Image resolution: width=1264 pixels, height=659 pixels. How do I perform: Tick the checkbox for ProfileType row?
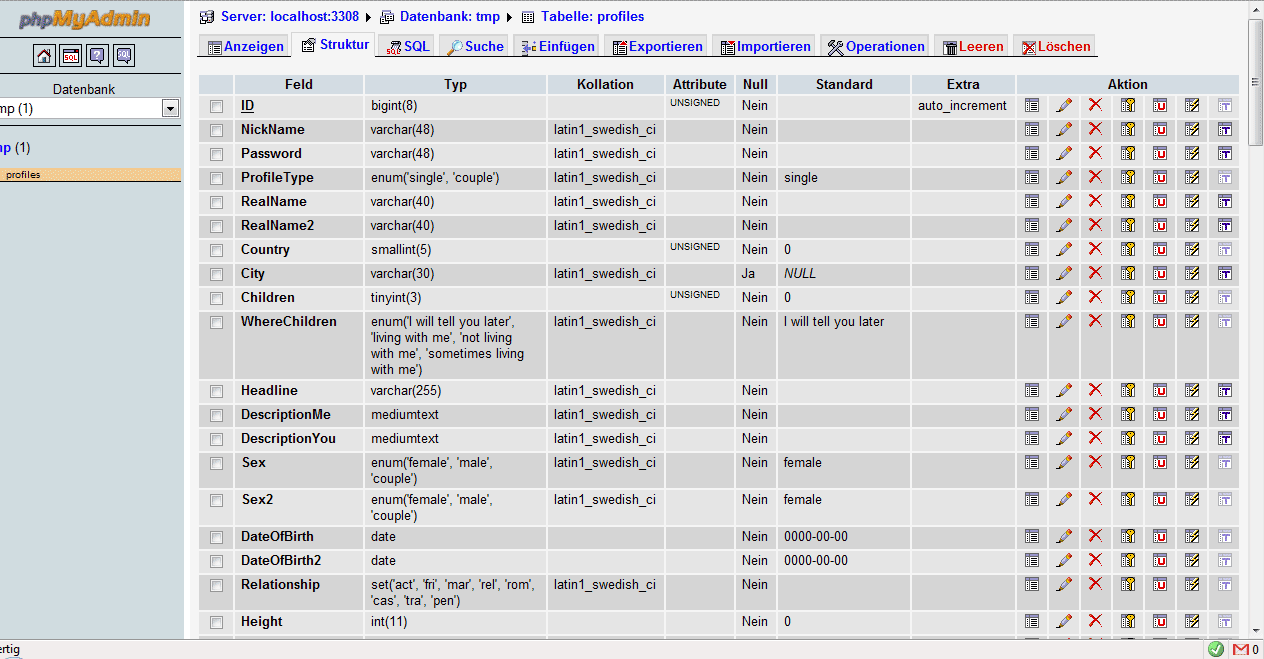[216, 178]
